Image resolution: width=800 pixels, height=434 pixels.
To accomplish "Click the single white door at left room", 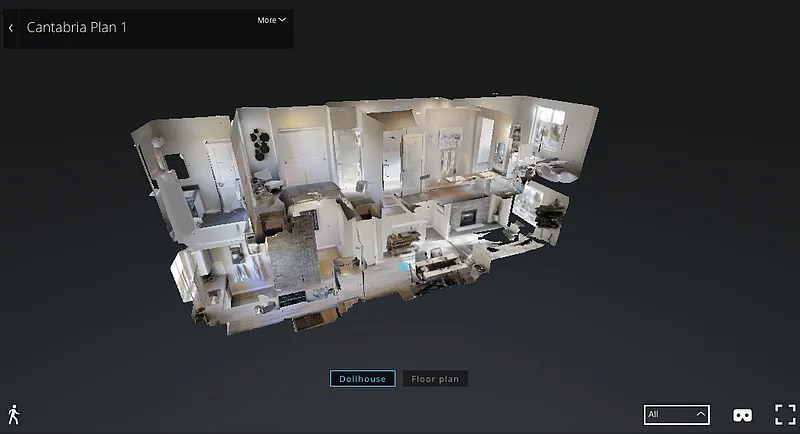I will point(219,170).
